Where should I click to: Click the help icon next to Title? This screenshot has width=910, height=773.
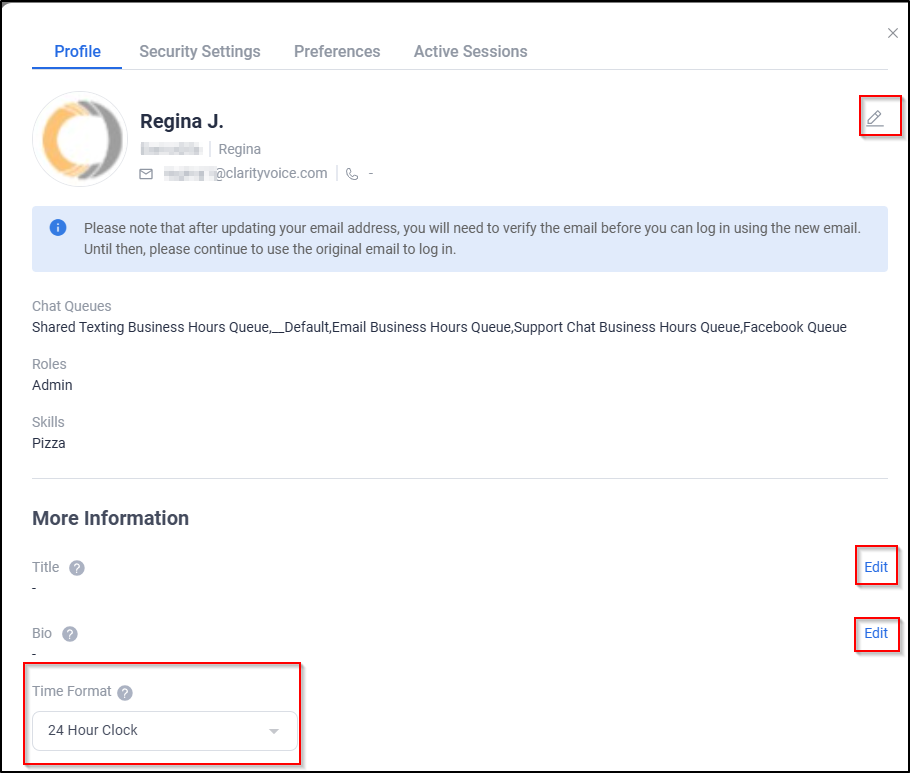77,568
